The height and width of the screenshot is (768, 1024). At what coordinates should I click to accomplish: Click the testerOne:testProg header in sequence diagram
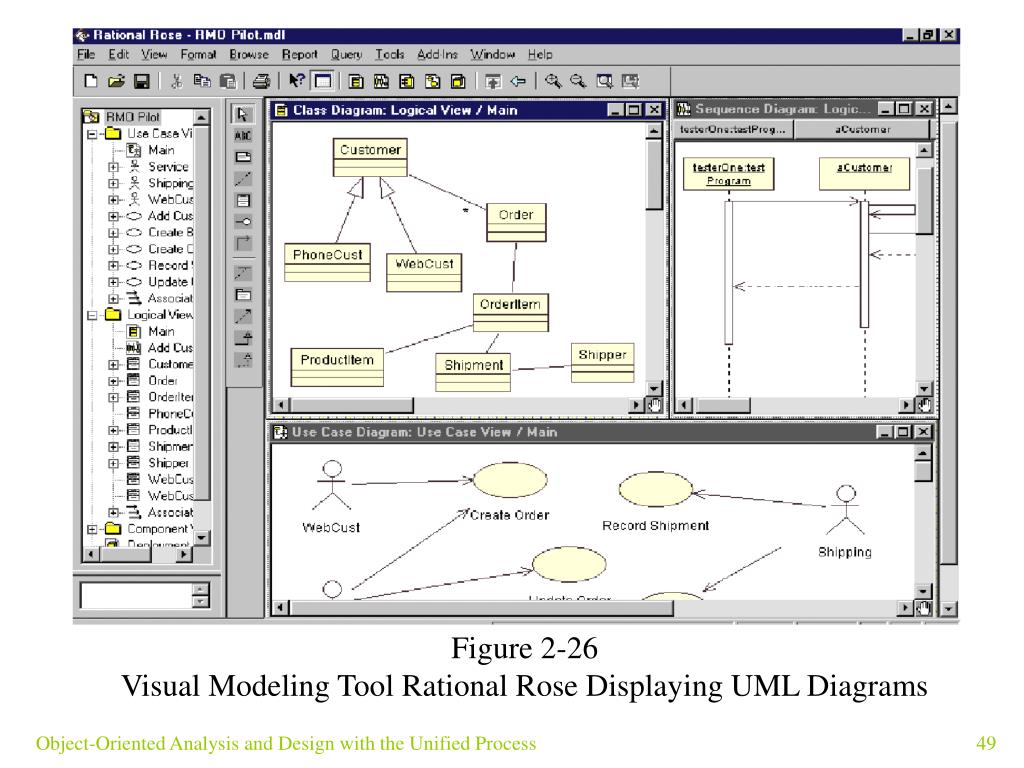pos(733,130)
